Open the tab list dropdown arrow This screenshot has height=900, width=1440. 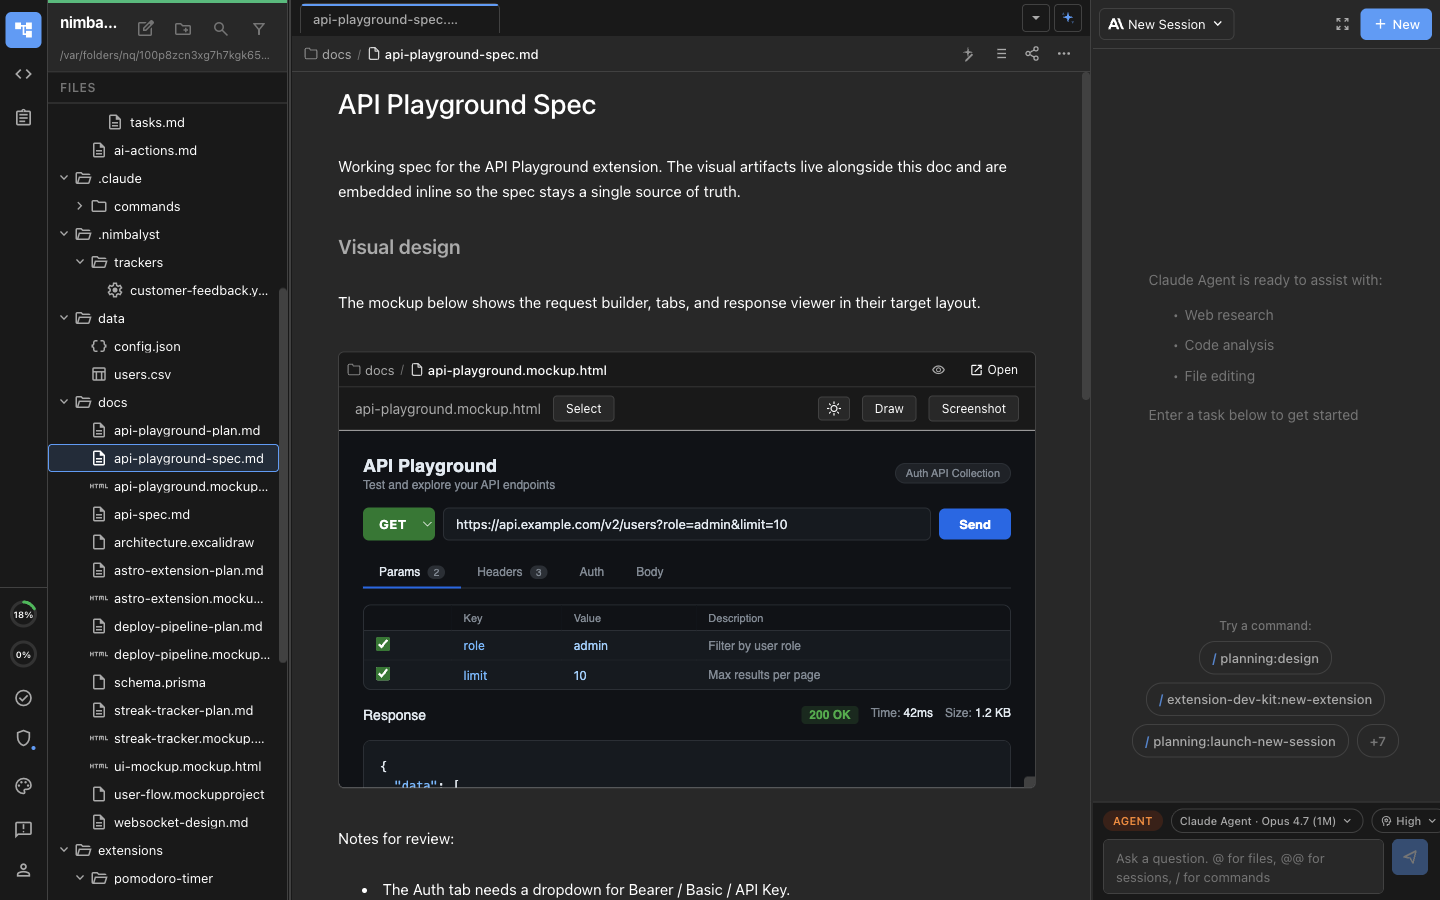(1036, 18)
